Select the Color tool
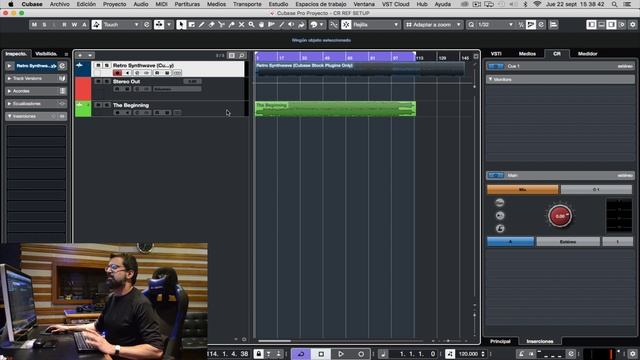 pos(302,24)
